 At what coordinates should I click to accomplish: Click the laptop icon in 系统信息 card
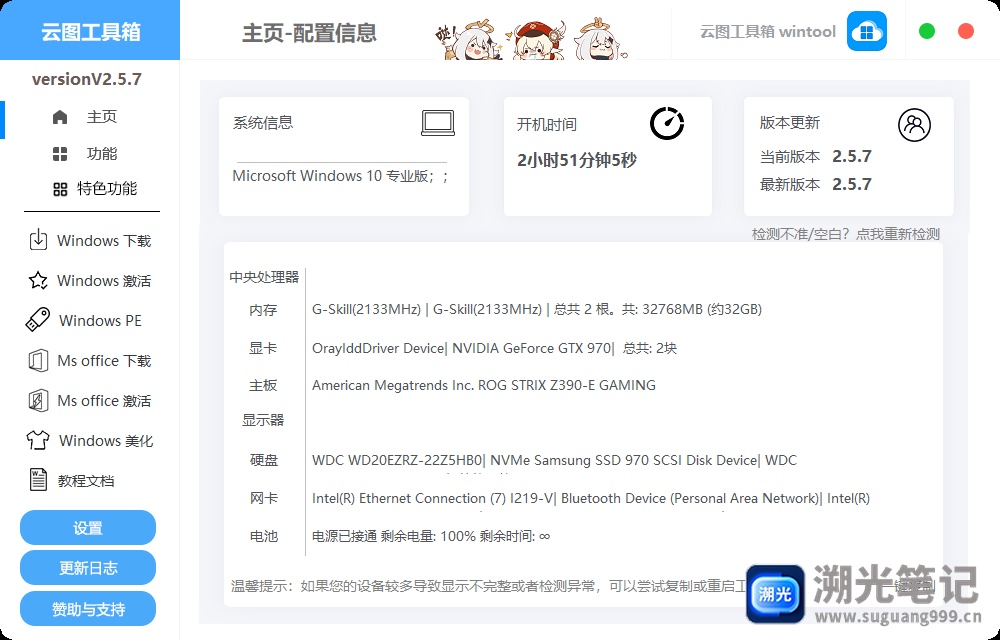[x=438, y=123]
